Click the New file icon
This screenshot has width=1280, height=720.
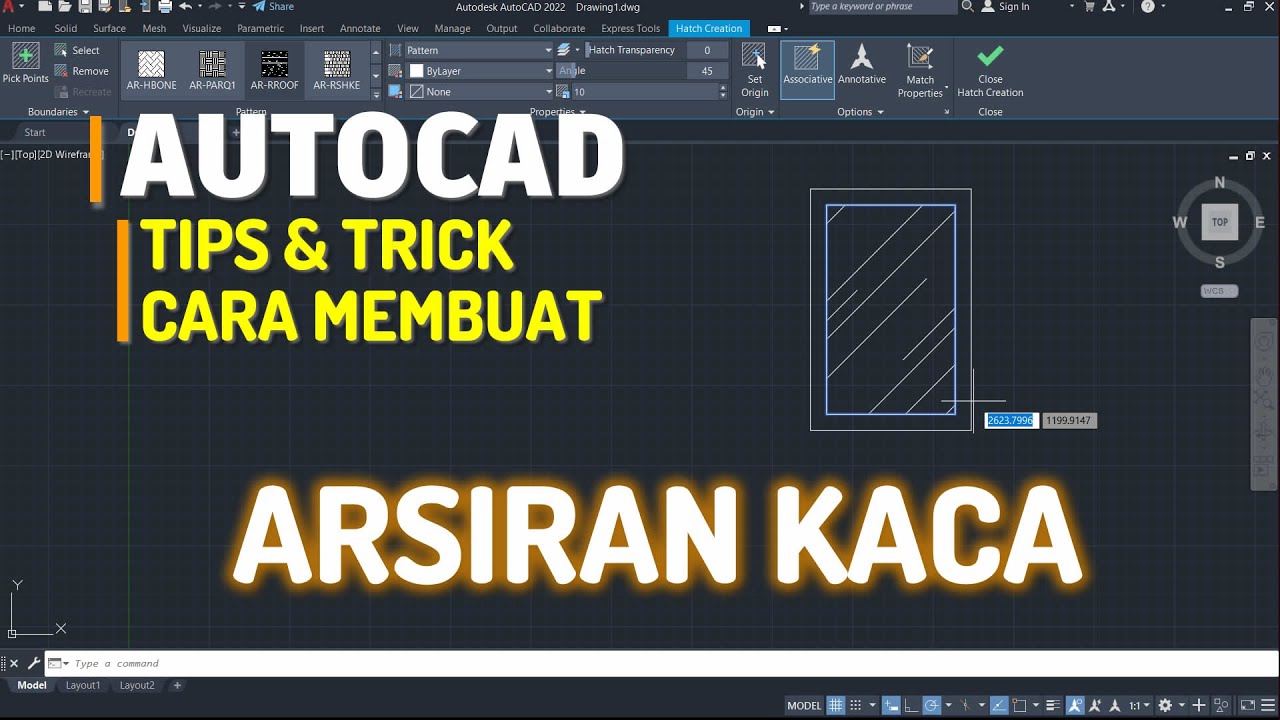45,7
